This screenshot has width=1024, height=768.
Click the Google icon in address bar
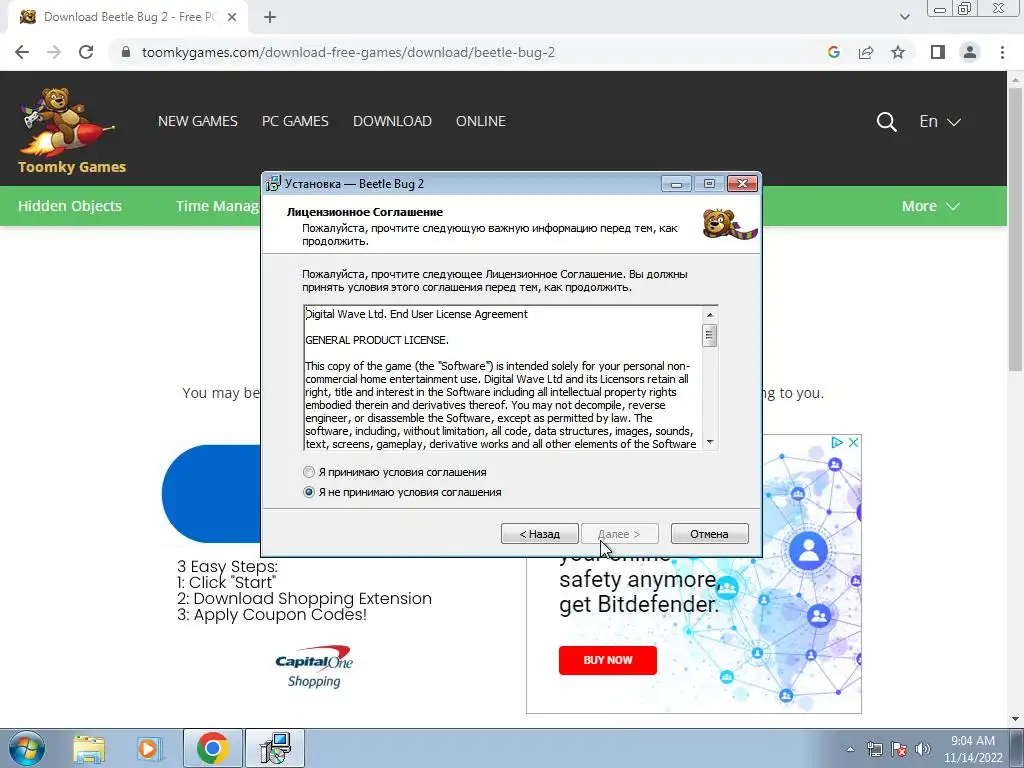833,52
